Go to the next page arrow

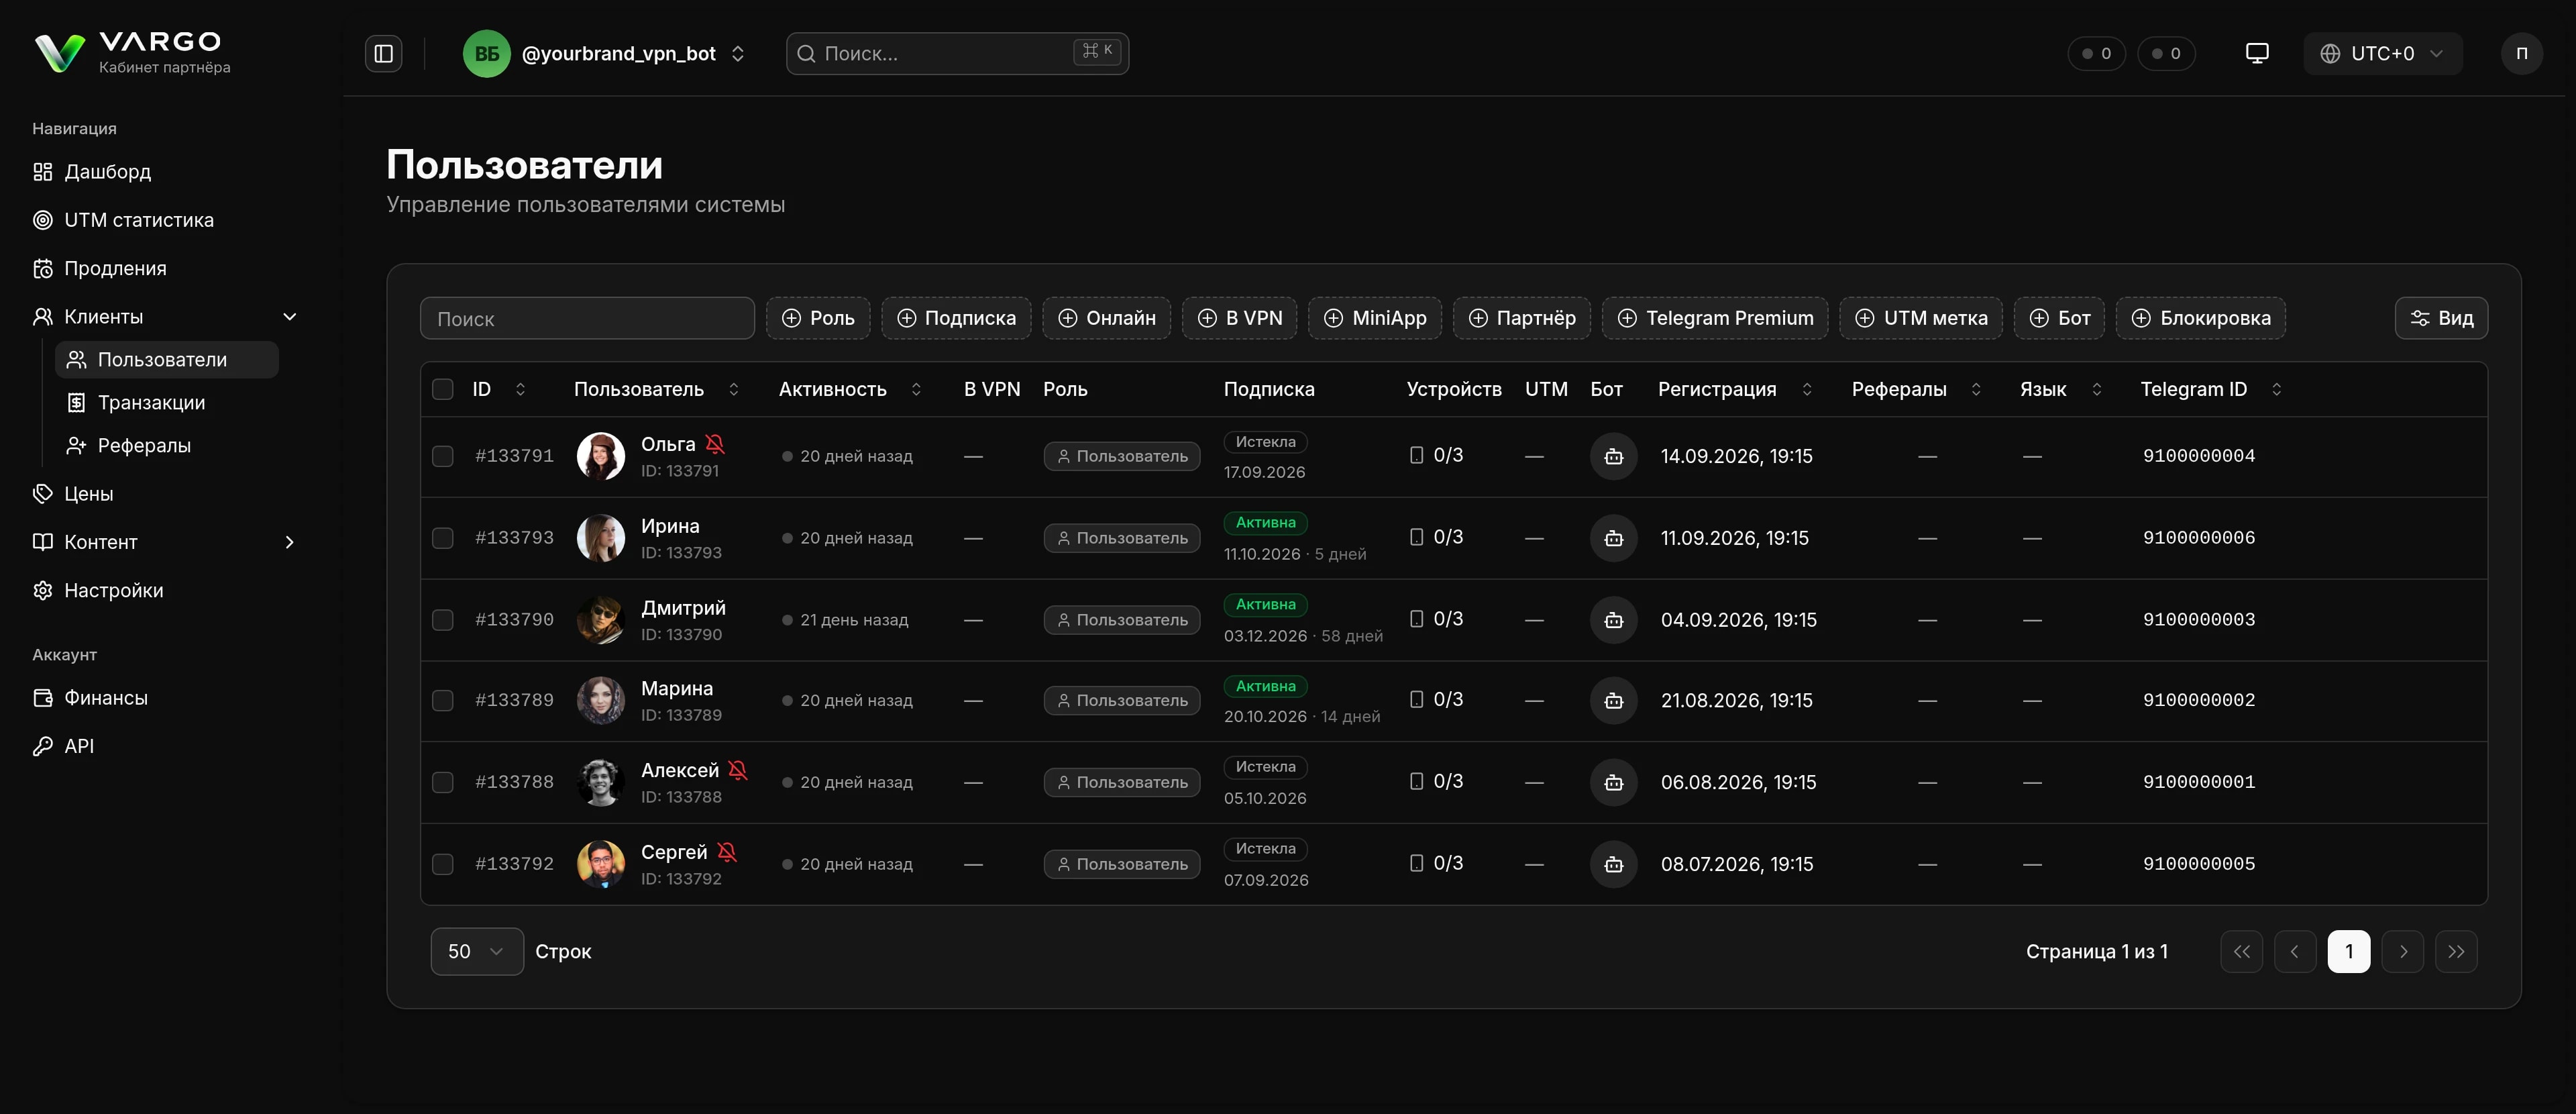(x=2402, y=951)
